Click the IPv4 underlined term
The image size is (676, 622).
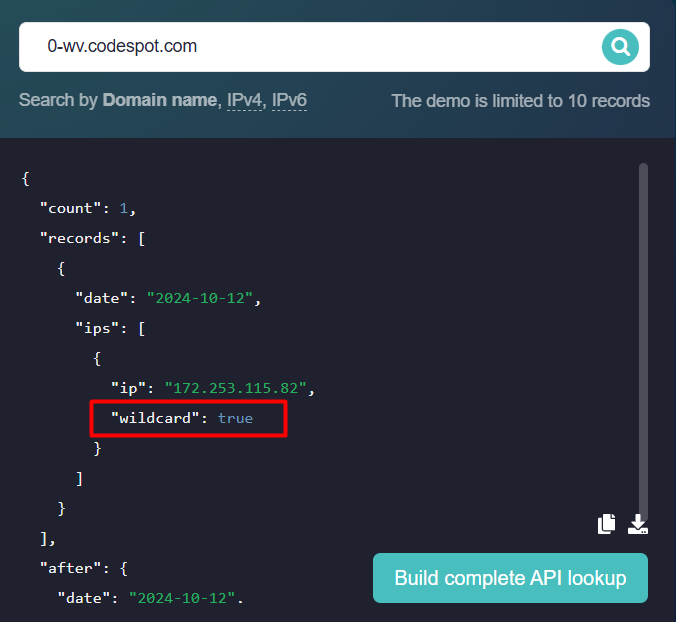[245, 101]
